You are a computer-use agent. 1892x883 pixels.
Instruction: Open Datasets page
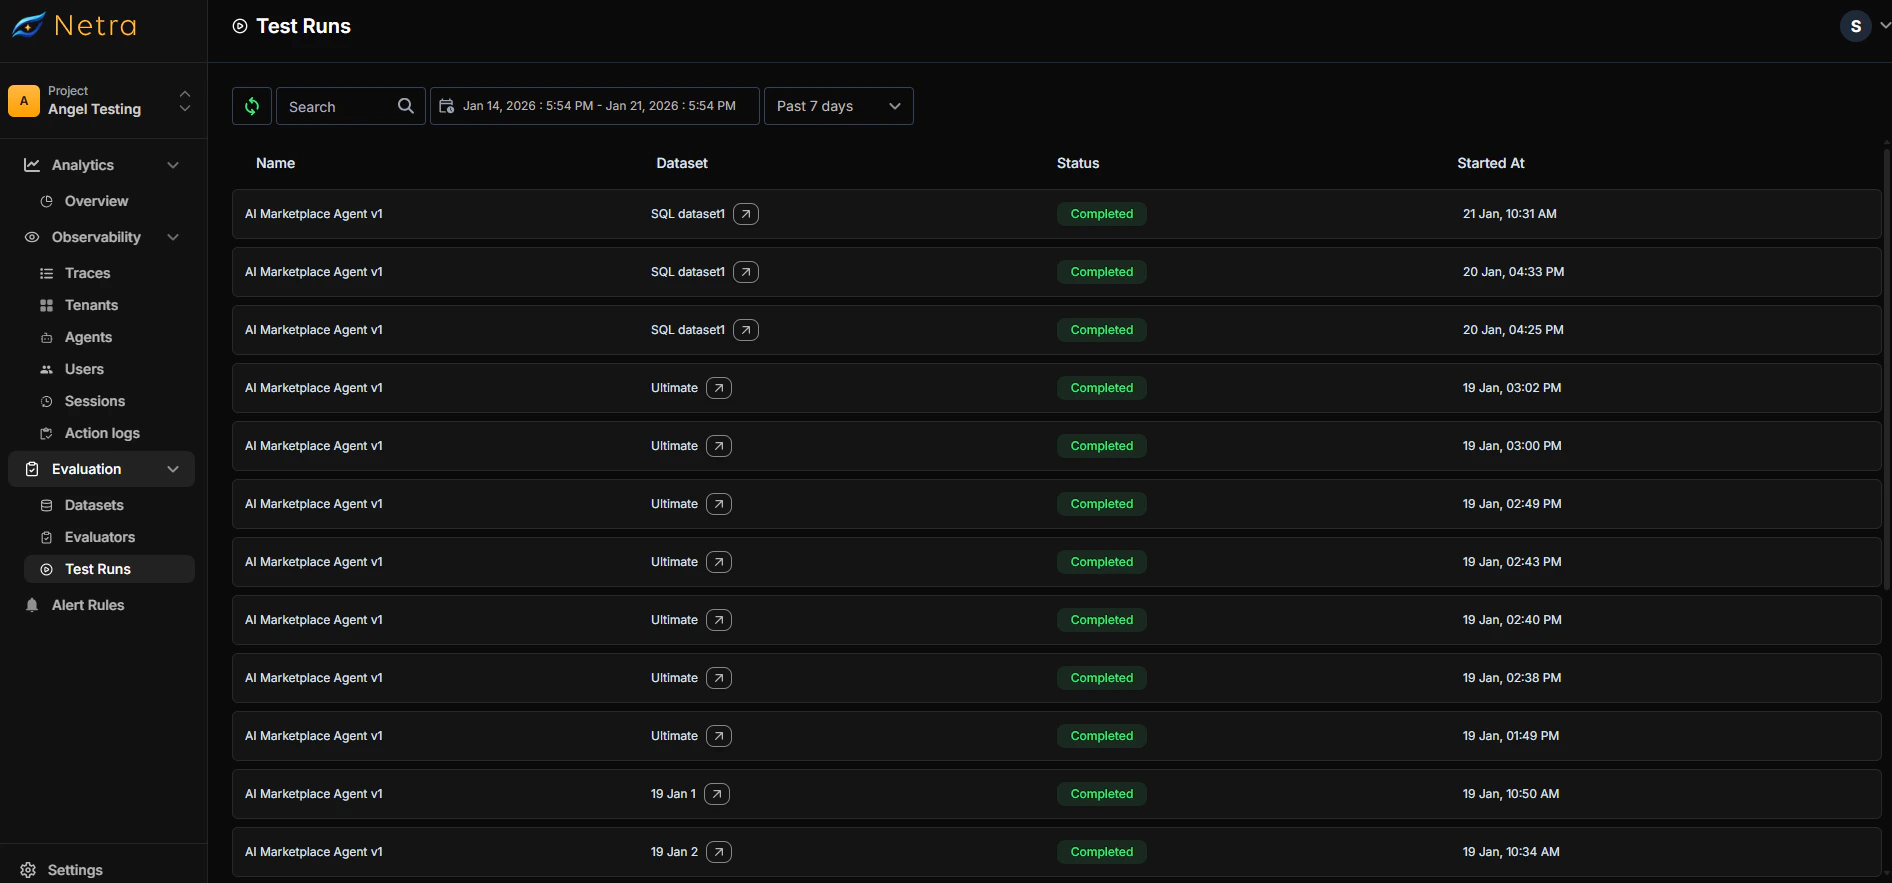[x=94, y=505]
